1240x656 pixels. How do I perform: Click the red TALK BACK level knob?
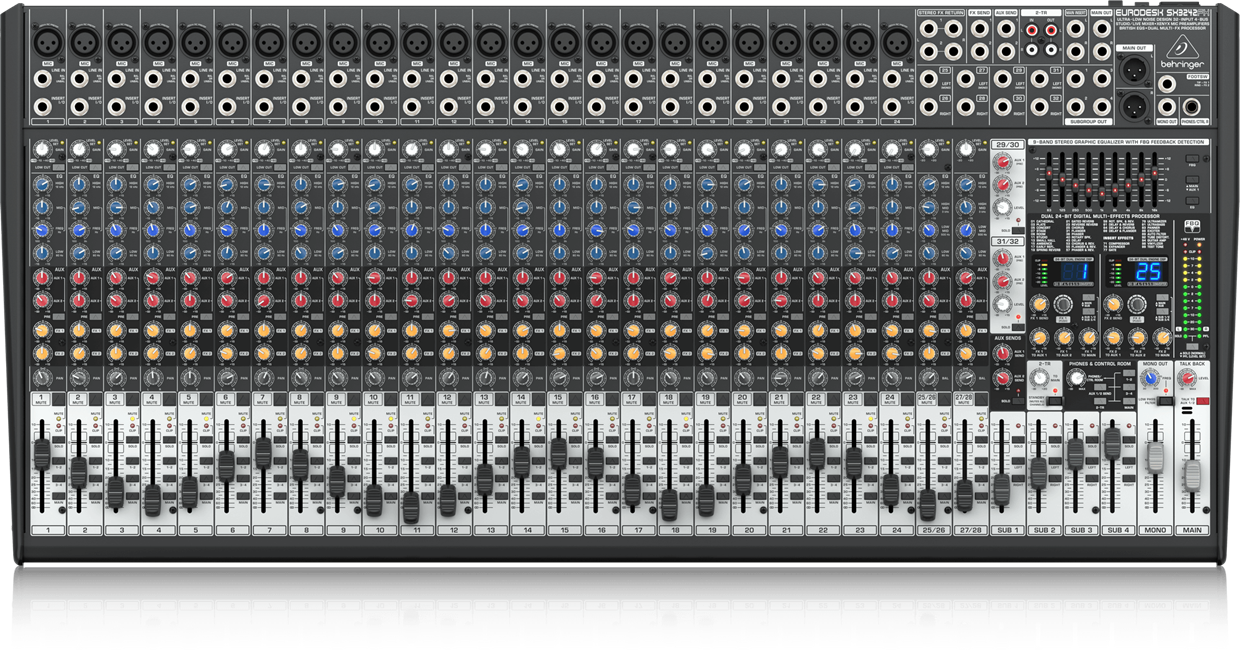click(1187, 378)
